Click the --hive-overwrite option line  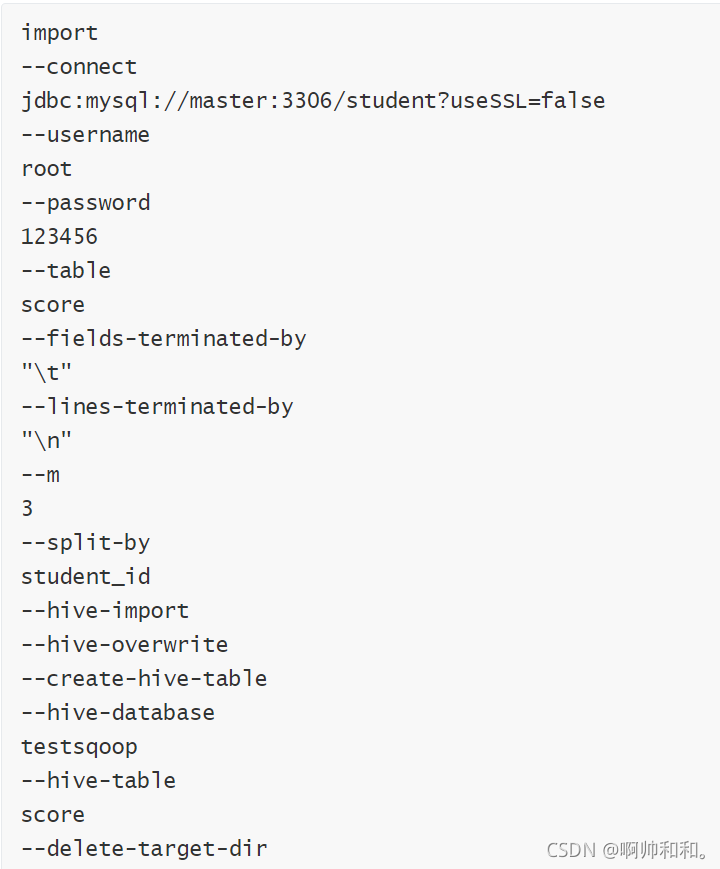click(124, 645)
